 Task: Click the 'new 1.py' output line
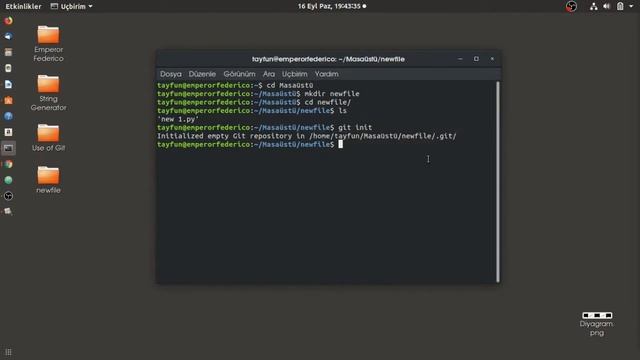(178, 119)
